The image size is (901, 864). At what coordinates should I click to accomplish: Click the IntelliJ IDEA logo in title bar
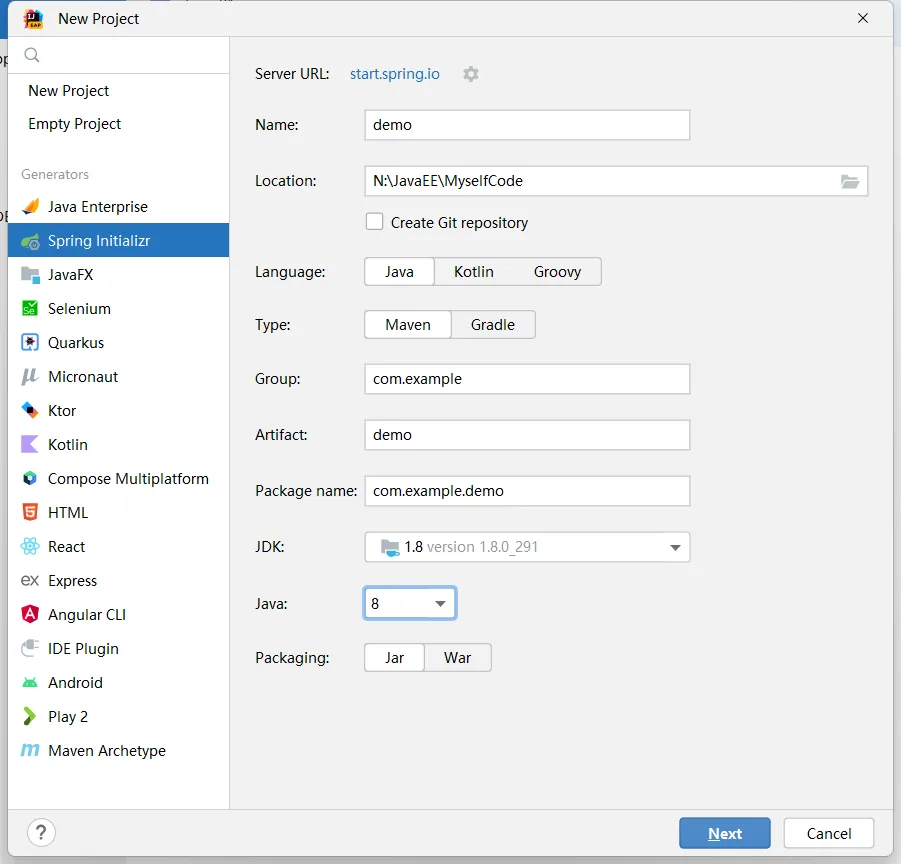click(33, 19)
